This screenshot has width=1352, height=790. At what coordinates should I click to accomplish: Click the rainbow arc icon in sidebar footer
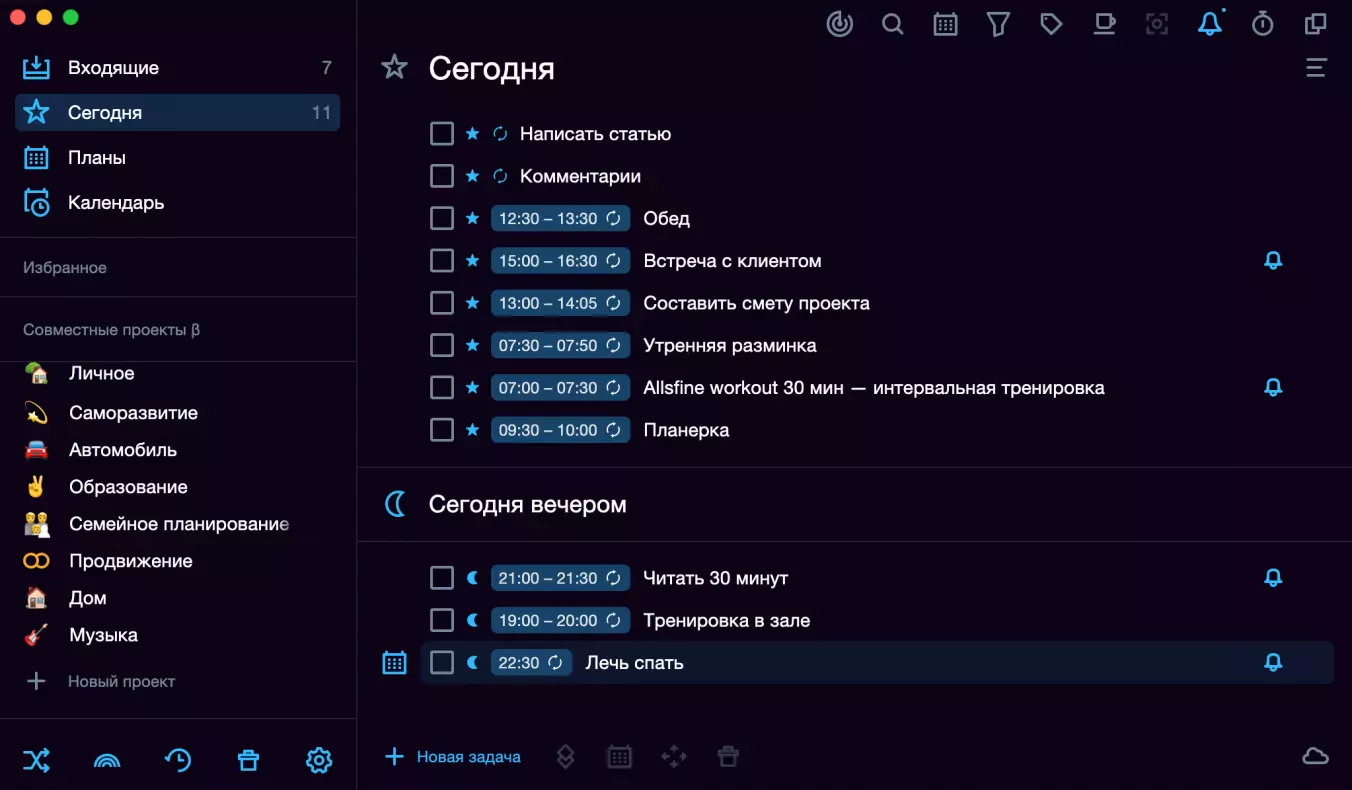click(107, 761)
